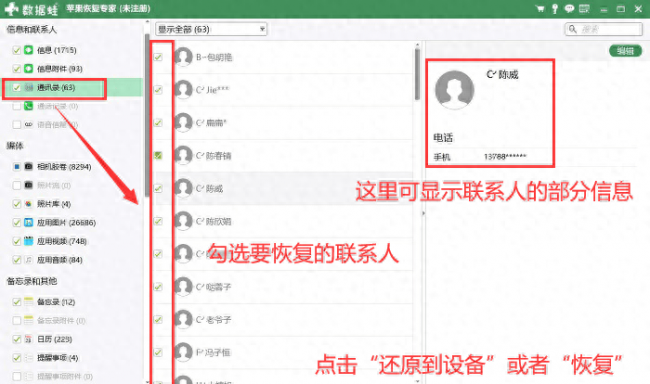Uncheck contact 冯子恒 checkbox
Screen dimensions: 650x384
[x=158, y=352]
